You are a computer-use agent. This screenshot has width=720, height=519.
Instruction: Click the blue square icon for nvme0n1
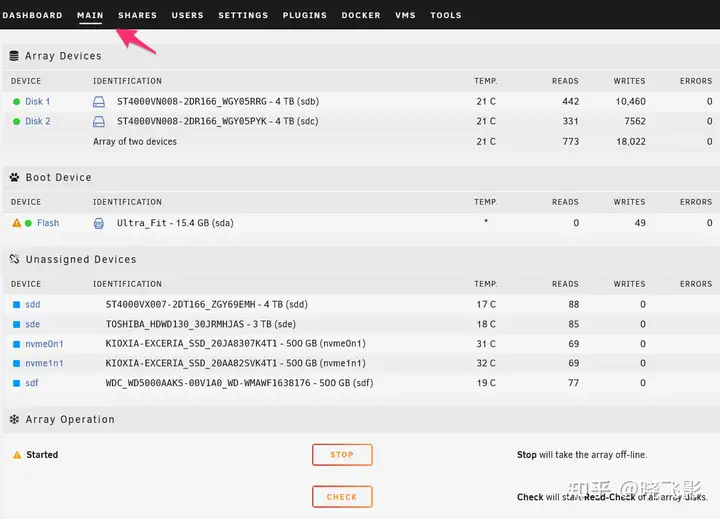point(17,344)
